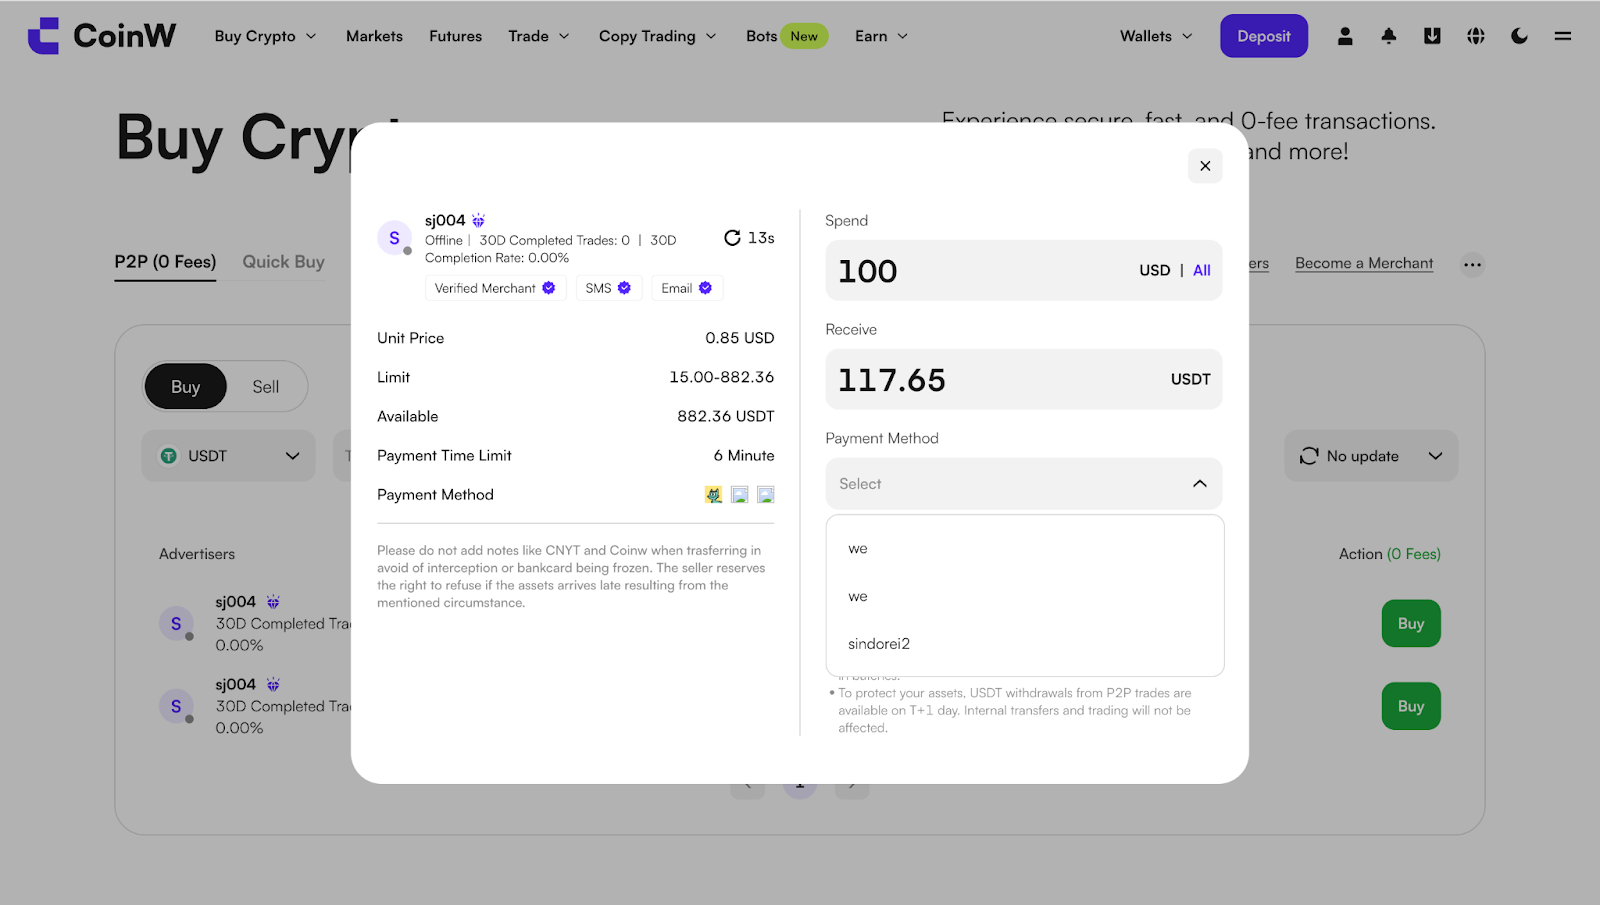Click the sj004 avatar in the dialog

[x=394, y=238]
